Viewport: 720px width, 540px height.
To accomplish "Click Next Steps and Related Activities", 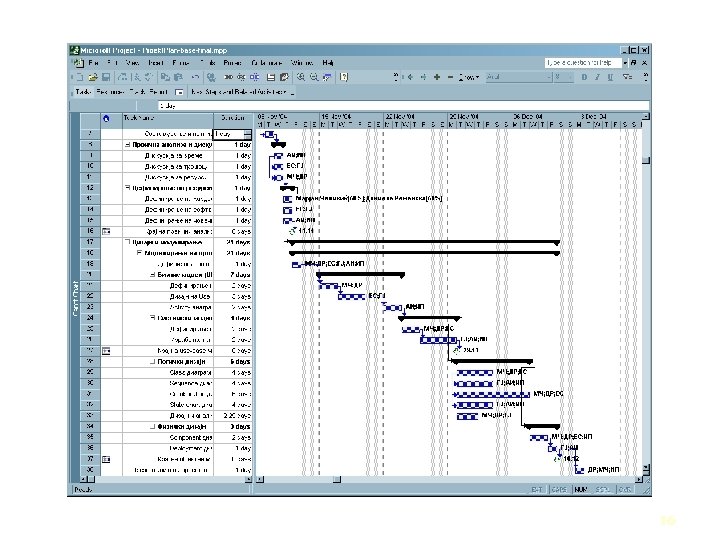I will tap(239, 92).
